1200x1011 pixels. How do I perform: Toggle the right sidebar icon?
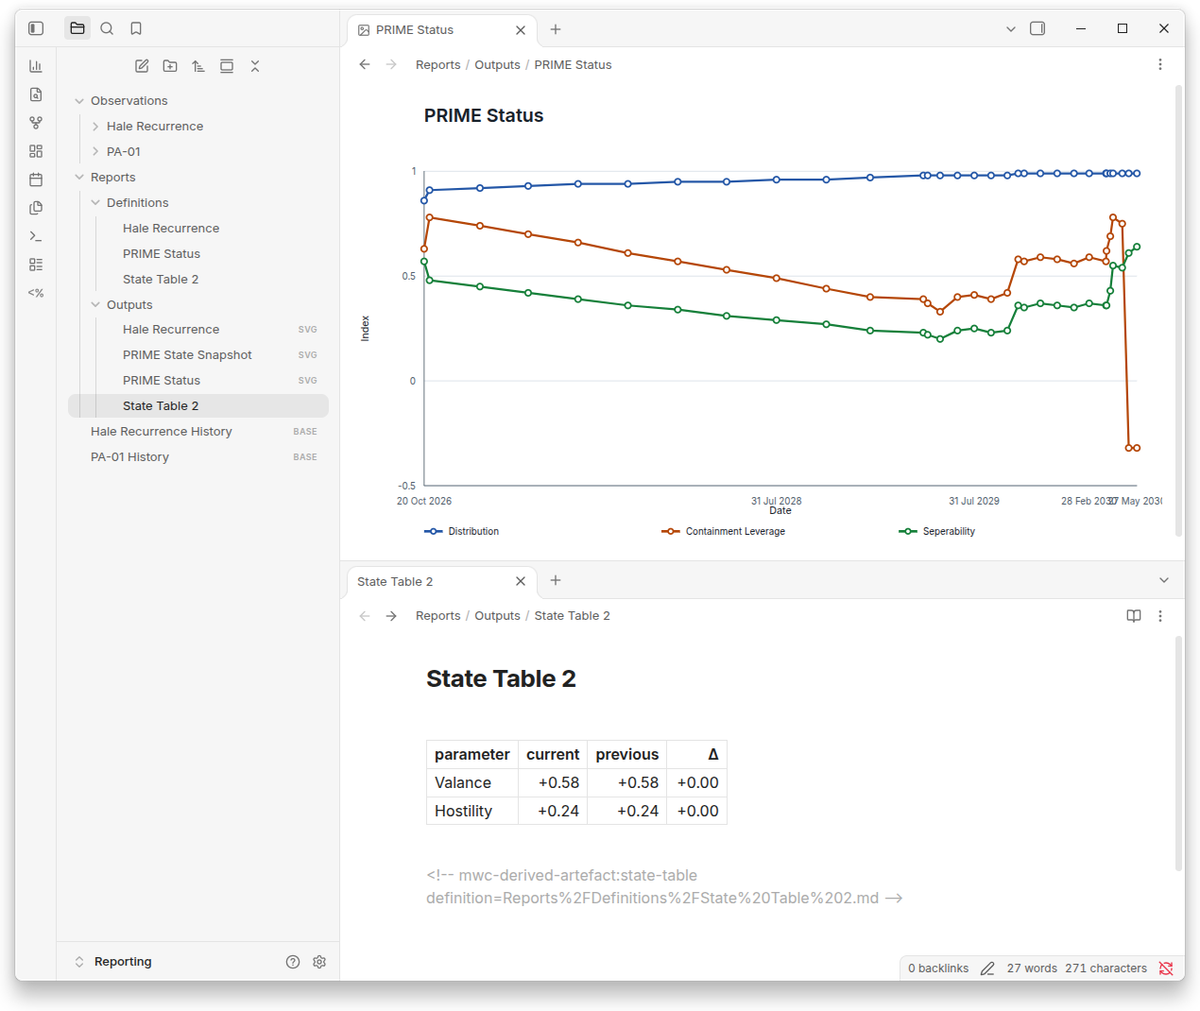click(x=1038, y=29)
